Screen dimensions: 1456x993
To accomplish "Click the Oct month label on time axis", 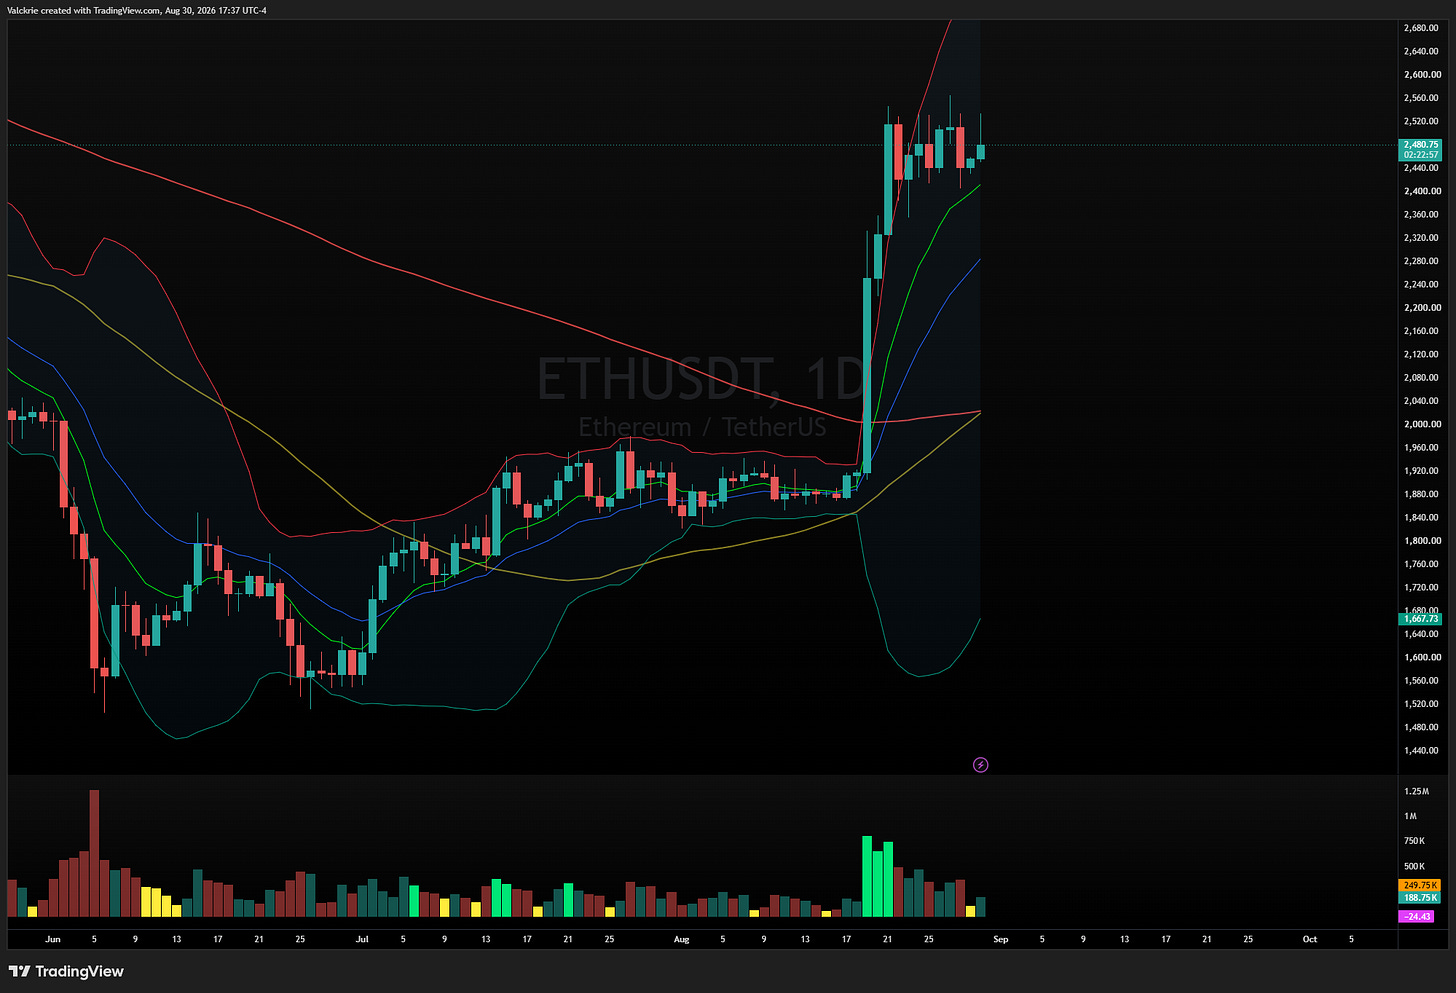I will (x=1310, y=939).
